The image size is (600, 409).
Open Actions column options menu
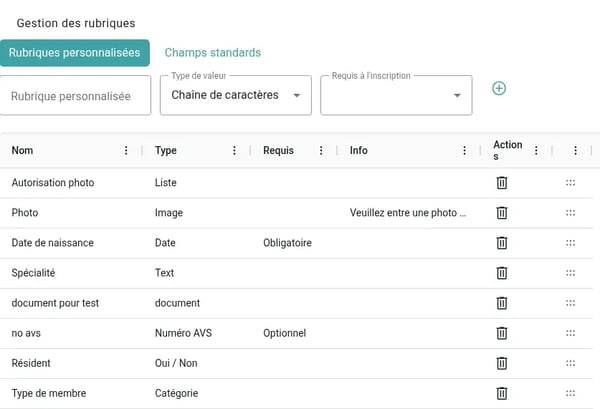536,150
